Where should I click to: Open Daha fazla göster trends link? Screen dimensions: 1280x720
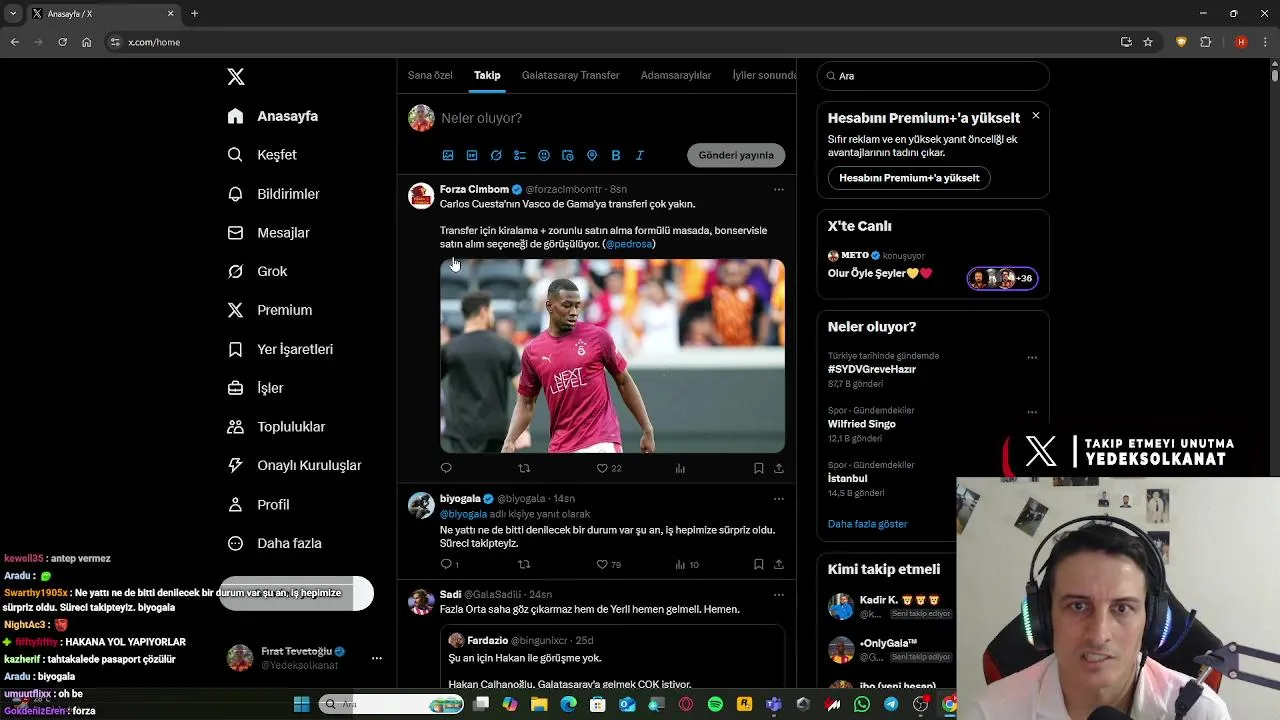(868, 524)
